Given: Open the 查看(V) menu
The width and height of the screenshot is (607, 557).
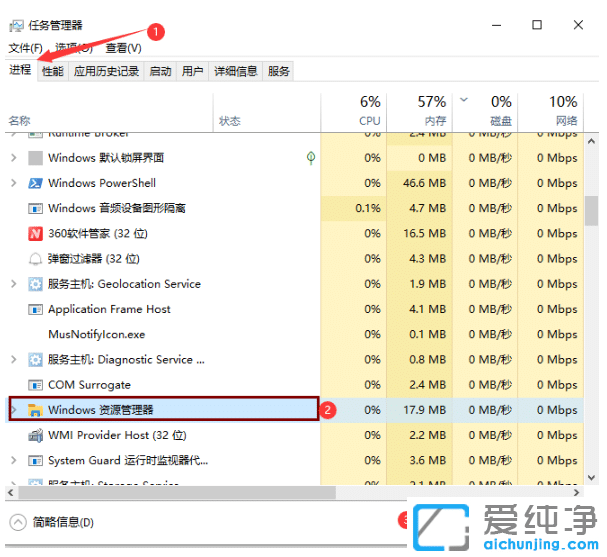Looking at the screenshot, I should [123, 48].
